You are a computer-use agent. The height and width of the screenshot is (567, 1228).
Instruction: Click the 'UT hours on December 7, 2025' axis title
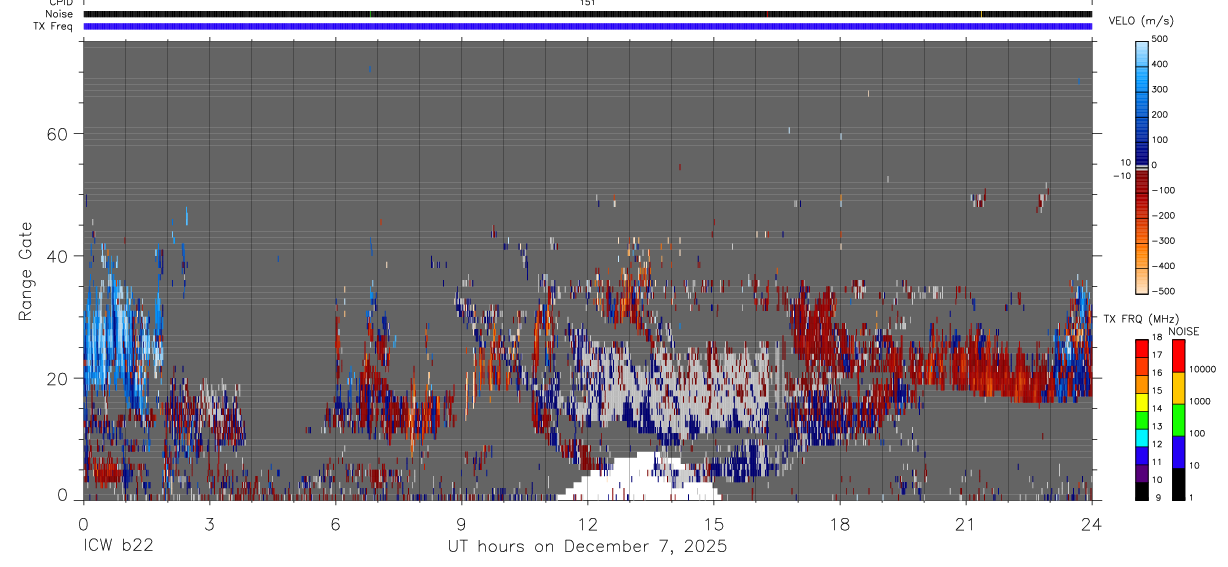click(587, 546)
